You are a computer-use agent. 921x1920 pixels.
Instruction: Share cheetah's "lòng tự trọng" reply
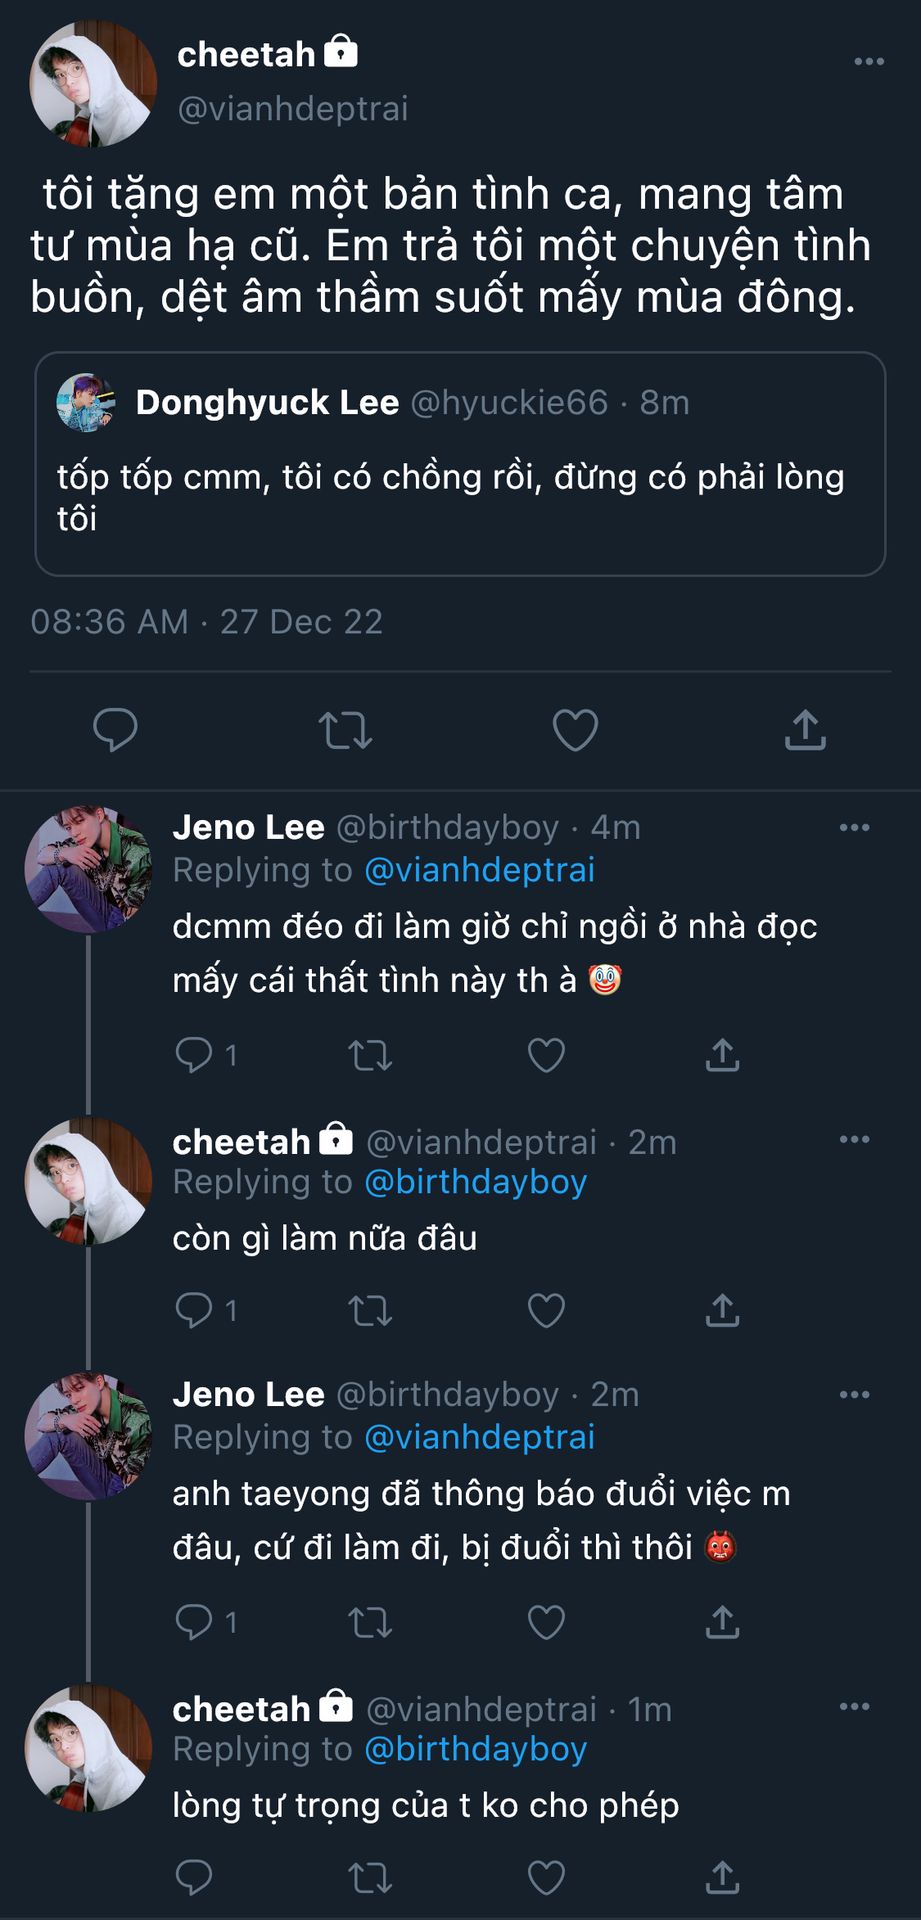[722, 1878]
